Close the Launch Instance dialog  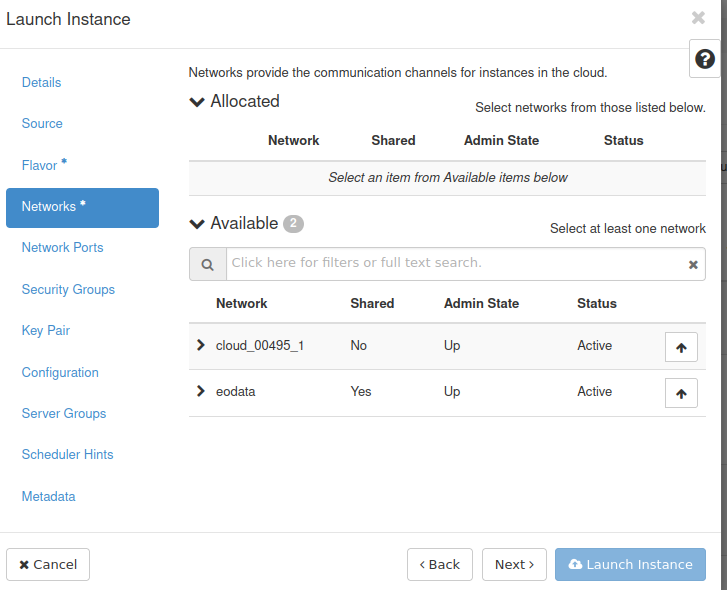(x=698, y=18)
